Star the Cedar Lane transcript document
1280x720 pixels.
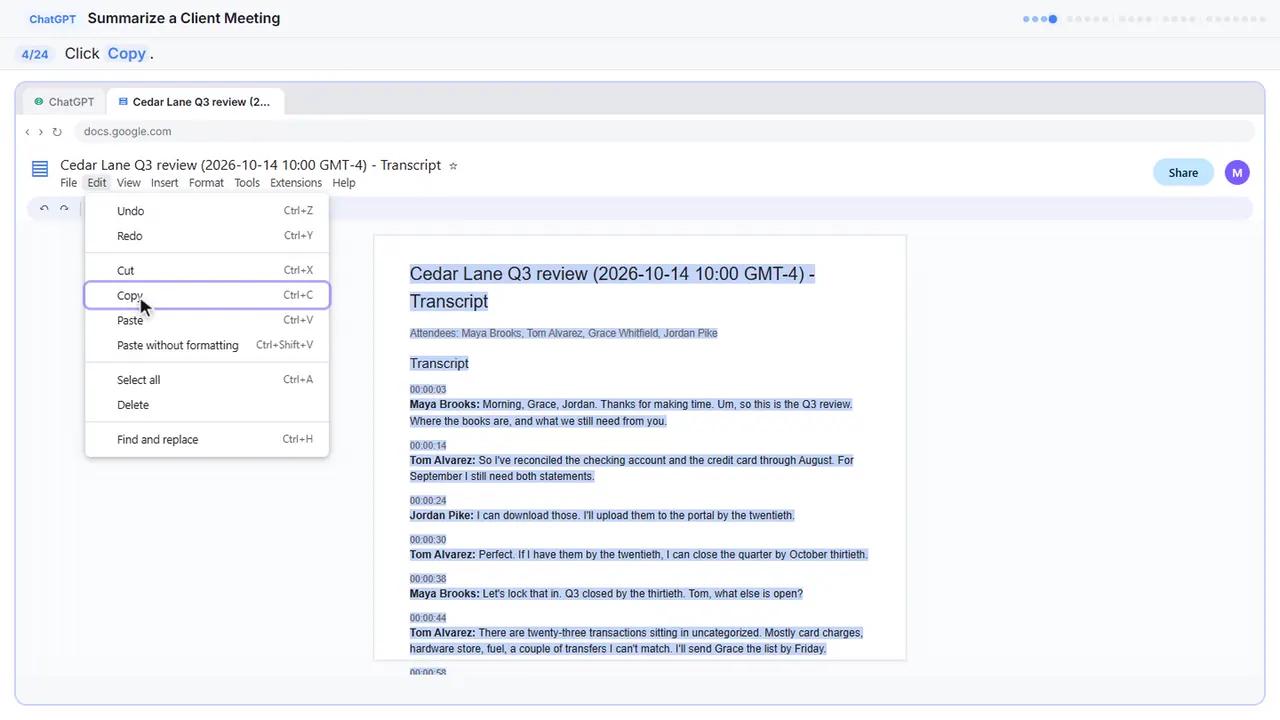point(453,166)
